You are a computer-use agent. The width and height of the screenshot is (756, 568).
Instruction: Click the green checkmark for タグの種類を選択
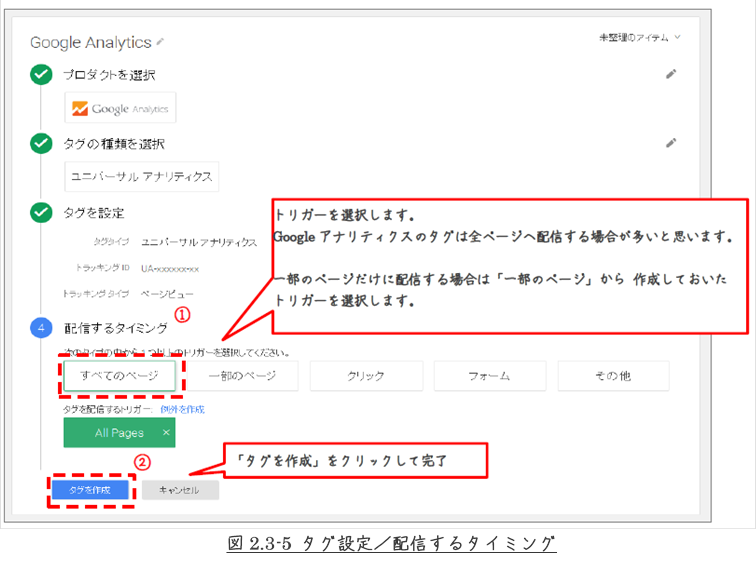(41, 144)
